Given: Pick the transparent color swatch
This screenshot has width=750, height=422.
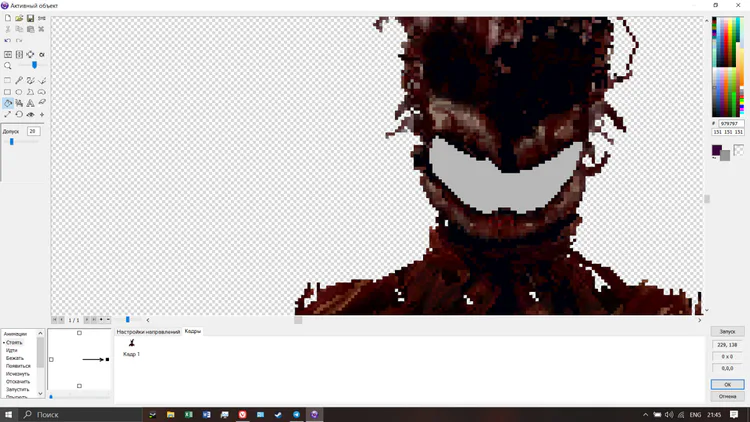Looking at the screenshot, I should click(x=739, y=150).
